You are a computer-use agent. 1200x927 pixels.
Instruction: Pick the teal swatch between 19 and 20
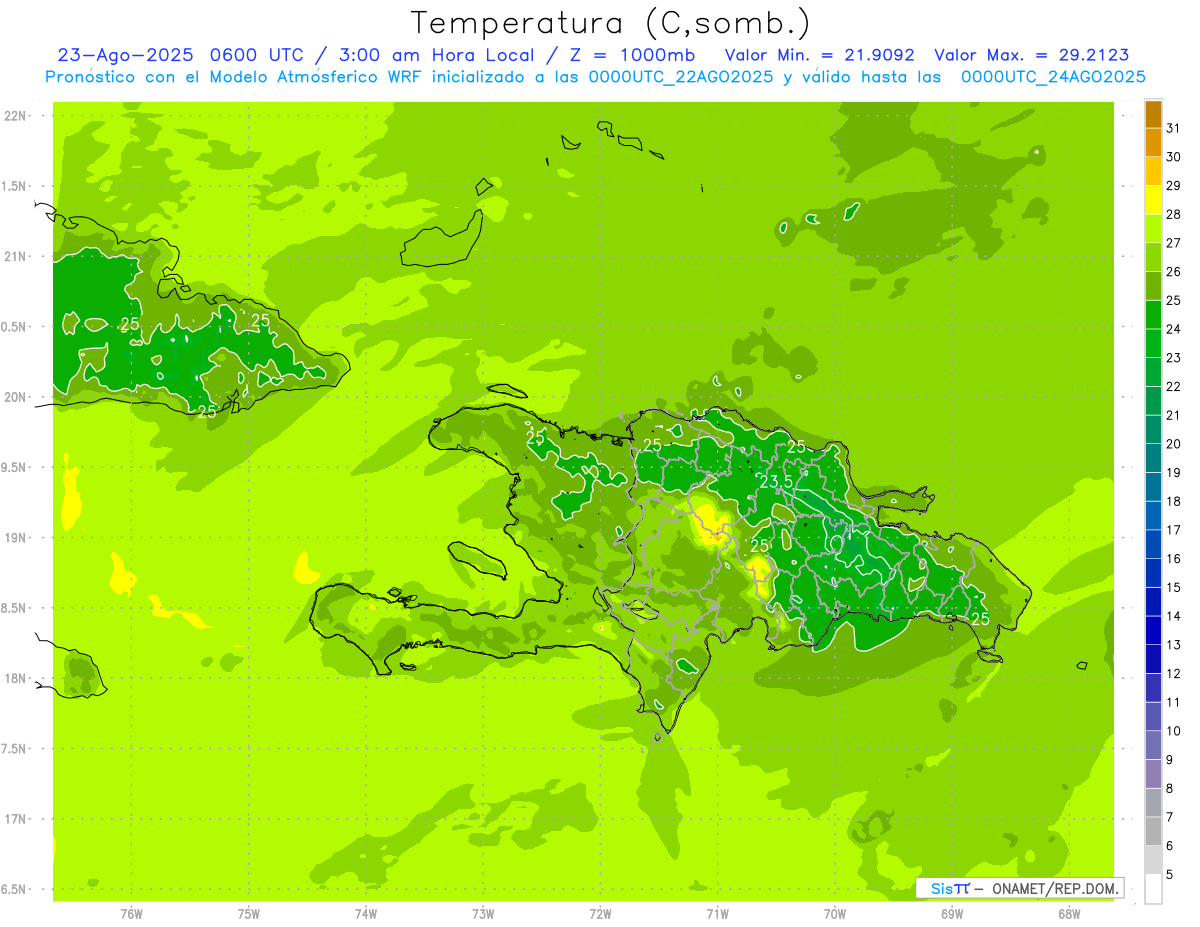(1153, 458)
